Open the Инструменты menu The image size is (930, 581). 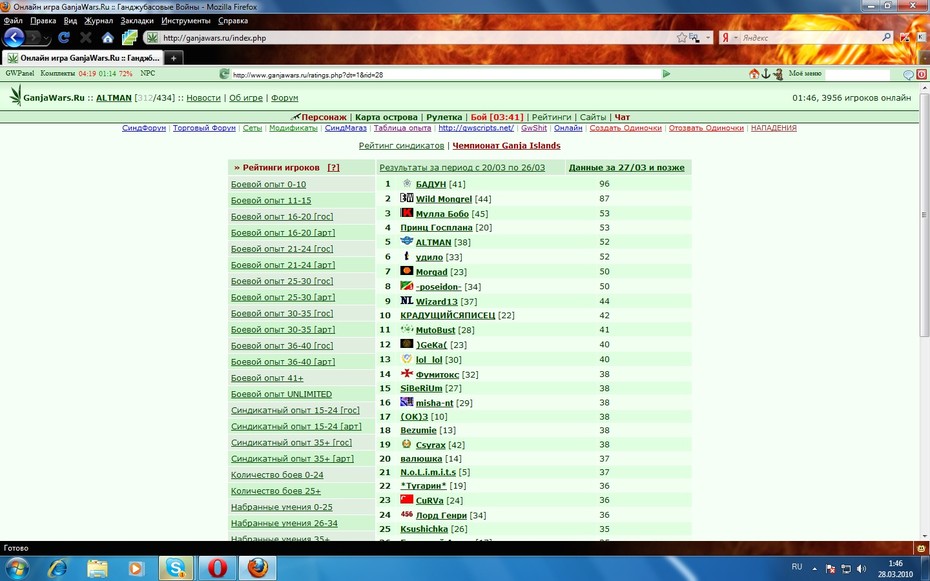click(186, 21)
